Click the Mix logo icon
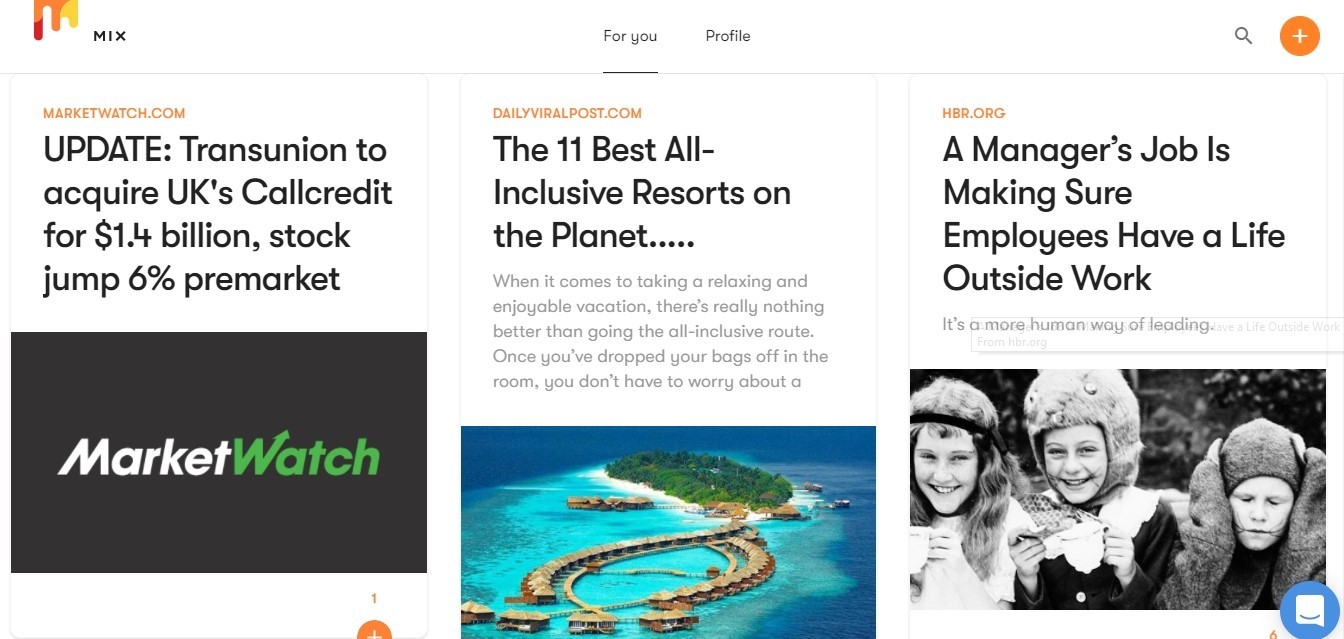This screenshot has height=639, width=1344. pyautogui.click(x=55, y=18)
